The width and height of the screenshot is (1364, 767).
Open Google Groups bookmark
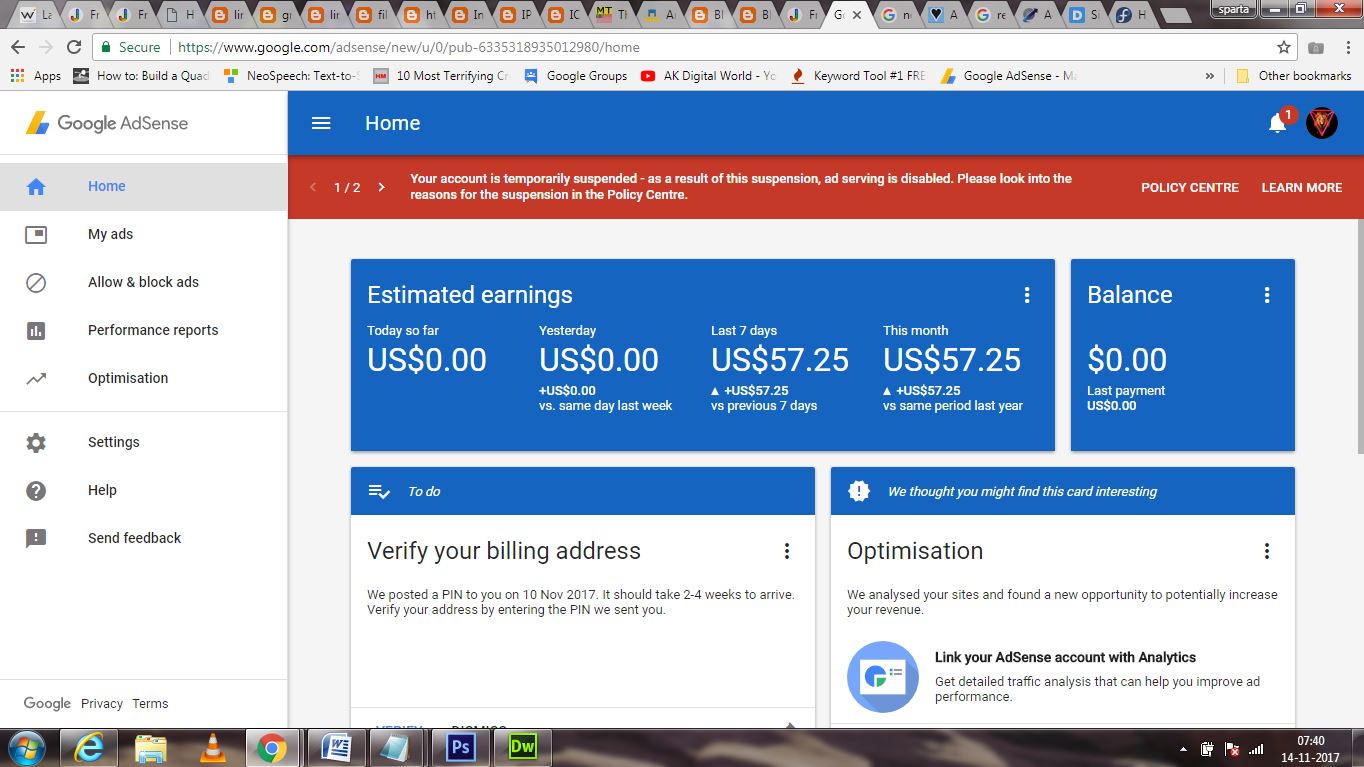[576, 75]
